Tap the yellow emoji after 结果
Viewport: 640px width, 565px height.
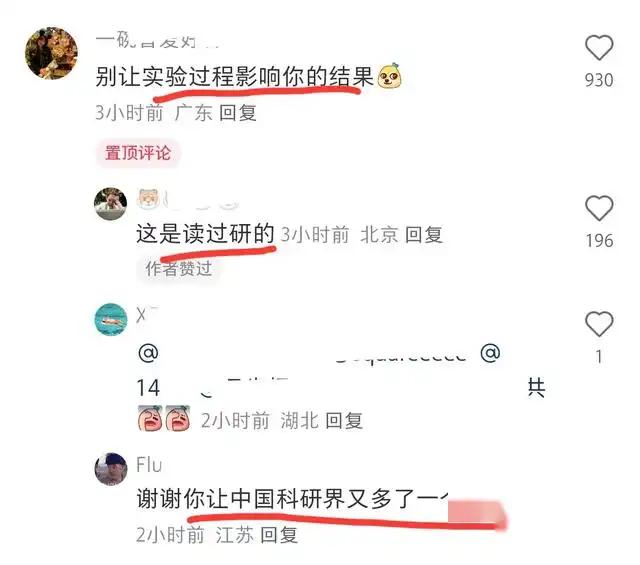click(x=389, y=76)
